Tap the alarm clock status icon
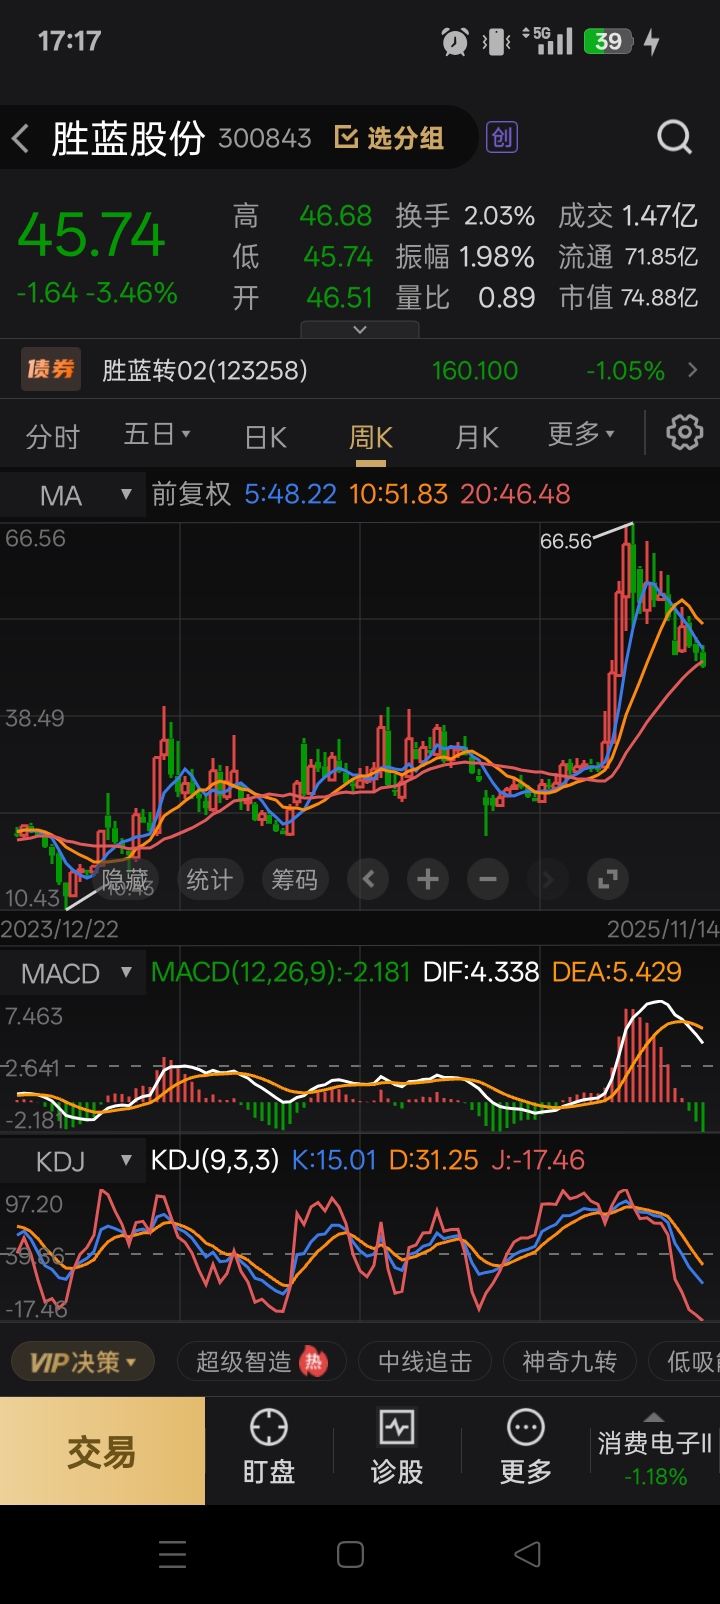This screenshot has height=1604, width=720. point(455,41)
